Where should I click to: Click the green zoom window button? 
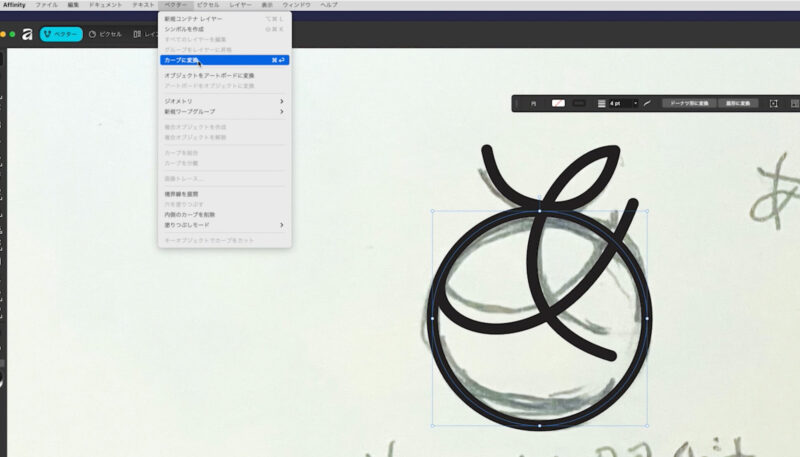point(12,34)
